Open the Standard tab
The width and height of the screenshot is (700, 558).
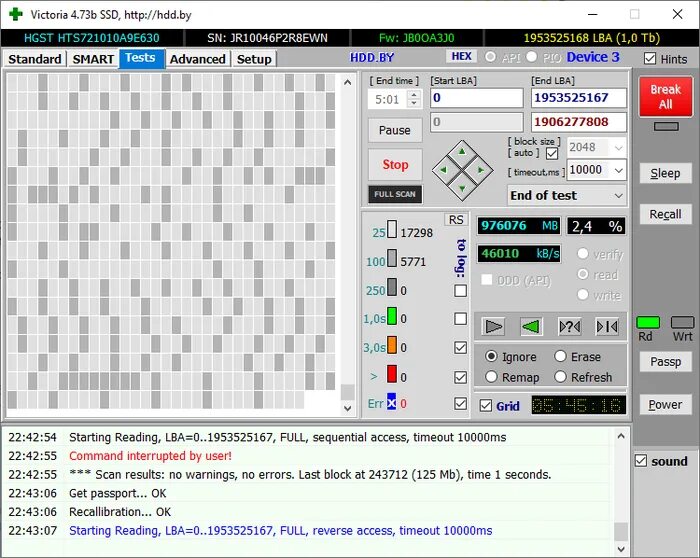coord(35,59)
